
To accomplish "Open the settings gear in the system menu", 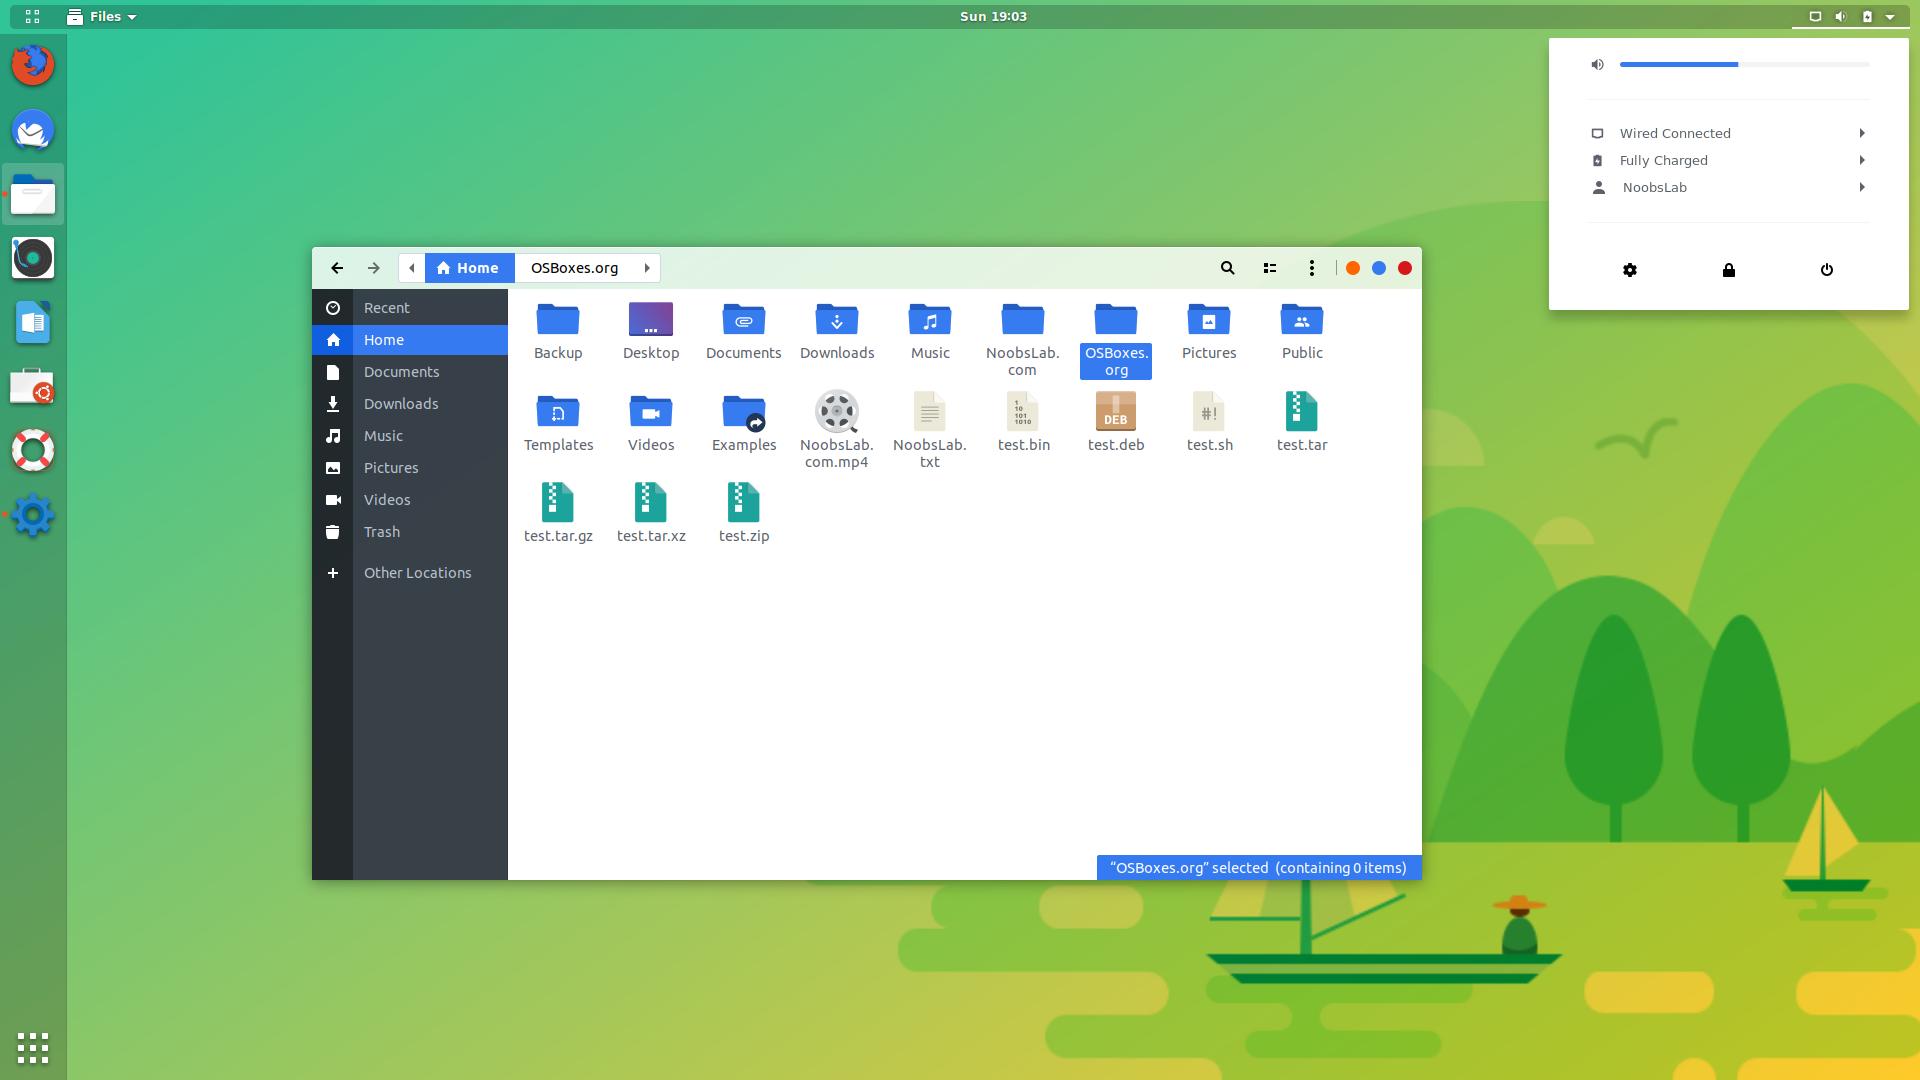I will (1630, 270).
